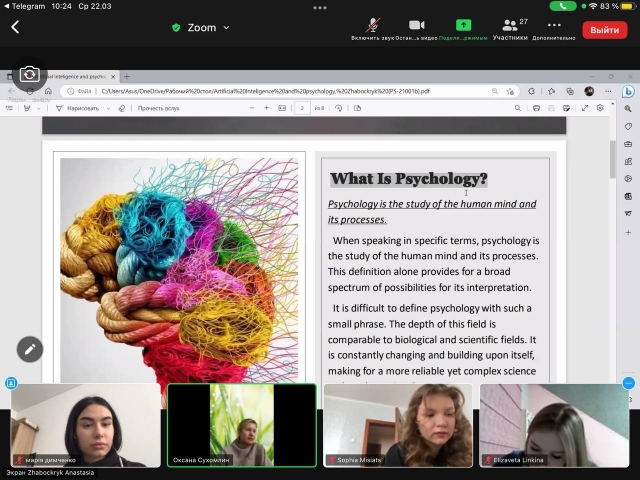640x480 pixels.
Task: Open a new browser tab
Action: pos(126,76)
